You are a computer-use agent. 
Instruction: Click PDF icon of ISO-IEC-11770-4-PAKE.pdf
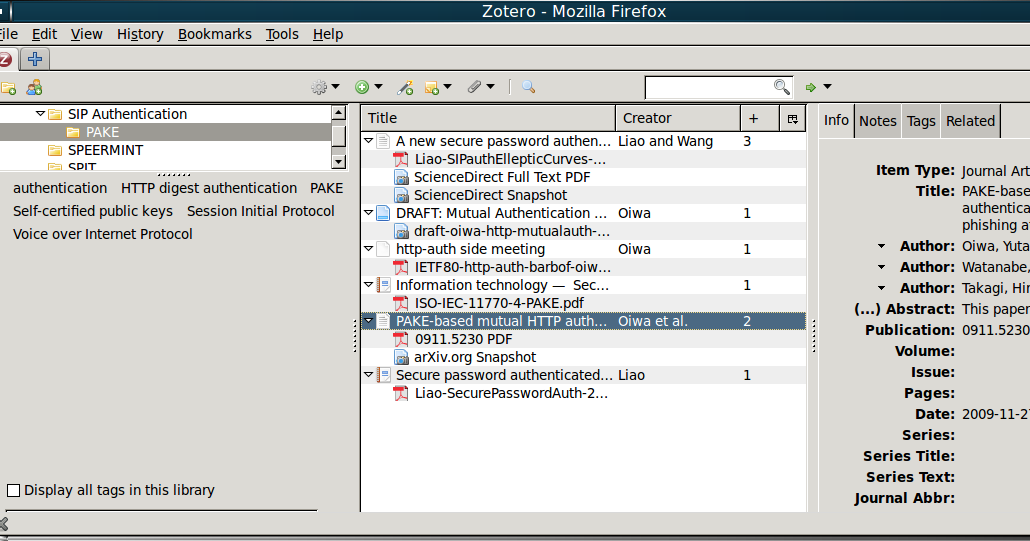400,303
